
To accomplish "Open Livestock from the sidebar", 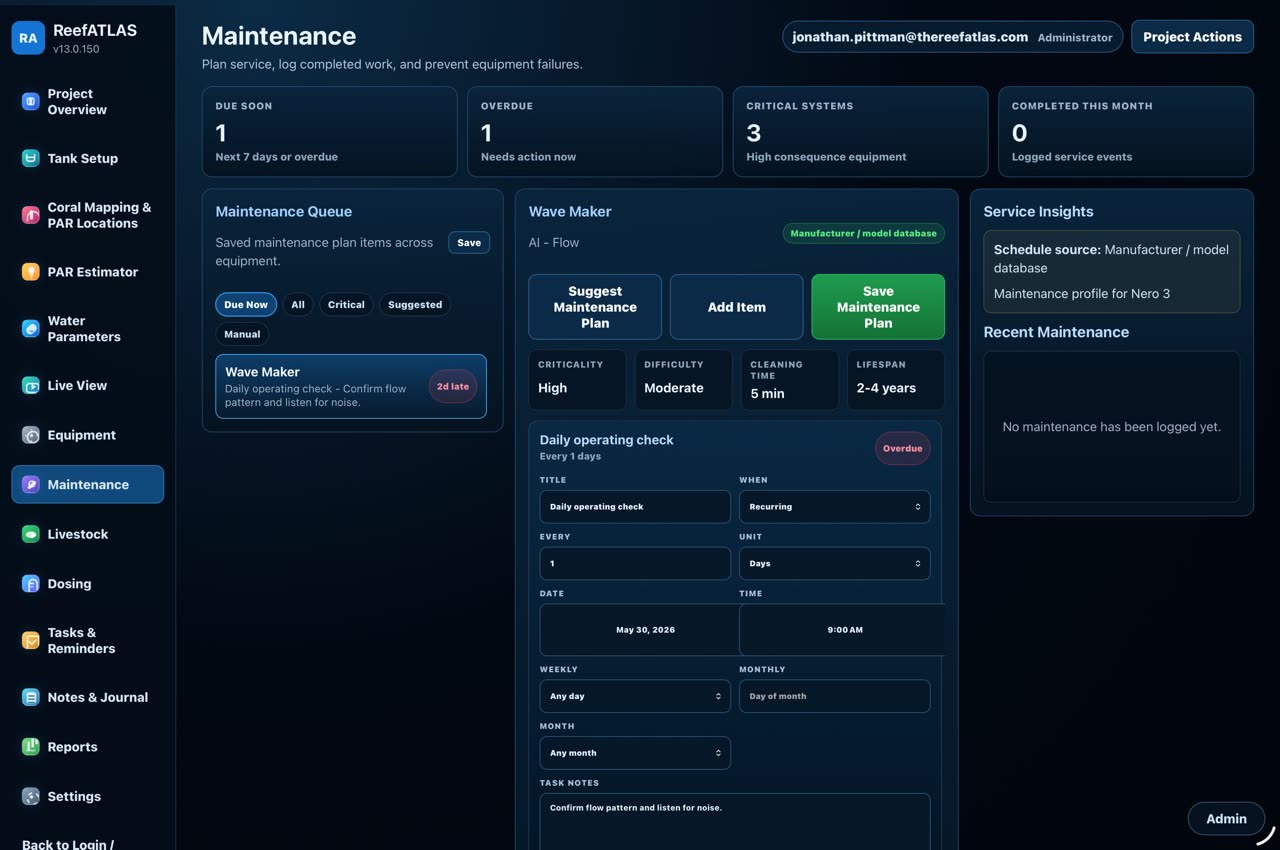I will point(88,534).
